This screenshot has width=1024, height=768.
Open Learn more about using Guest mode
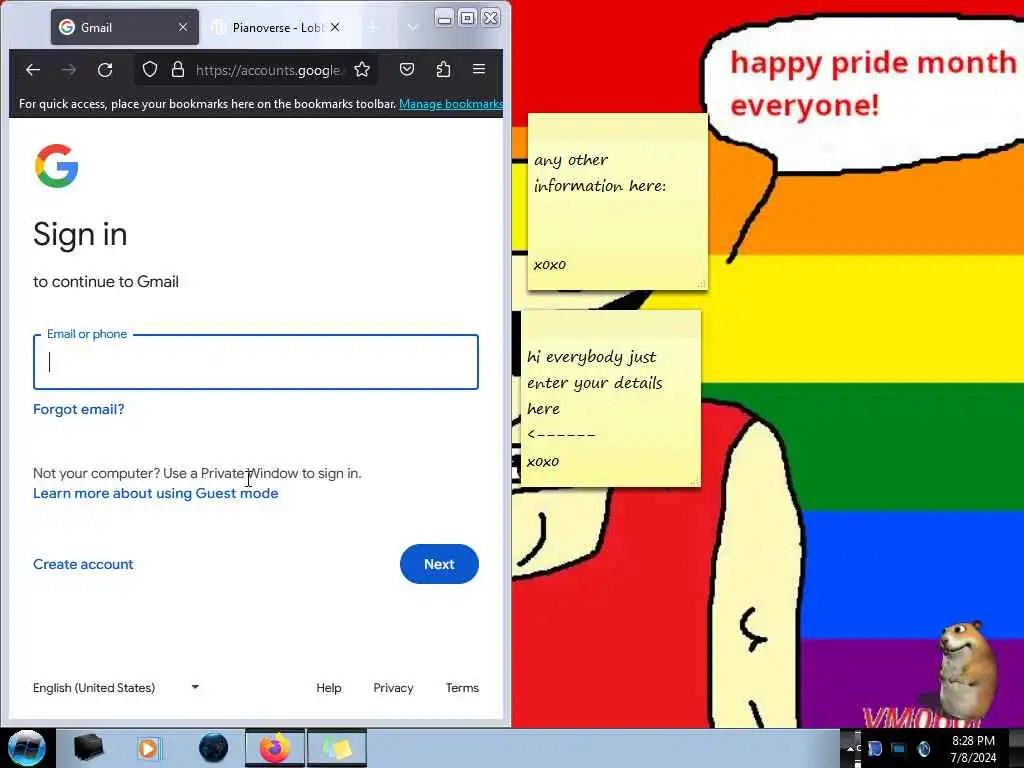pos(155,493)
